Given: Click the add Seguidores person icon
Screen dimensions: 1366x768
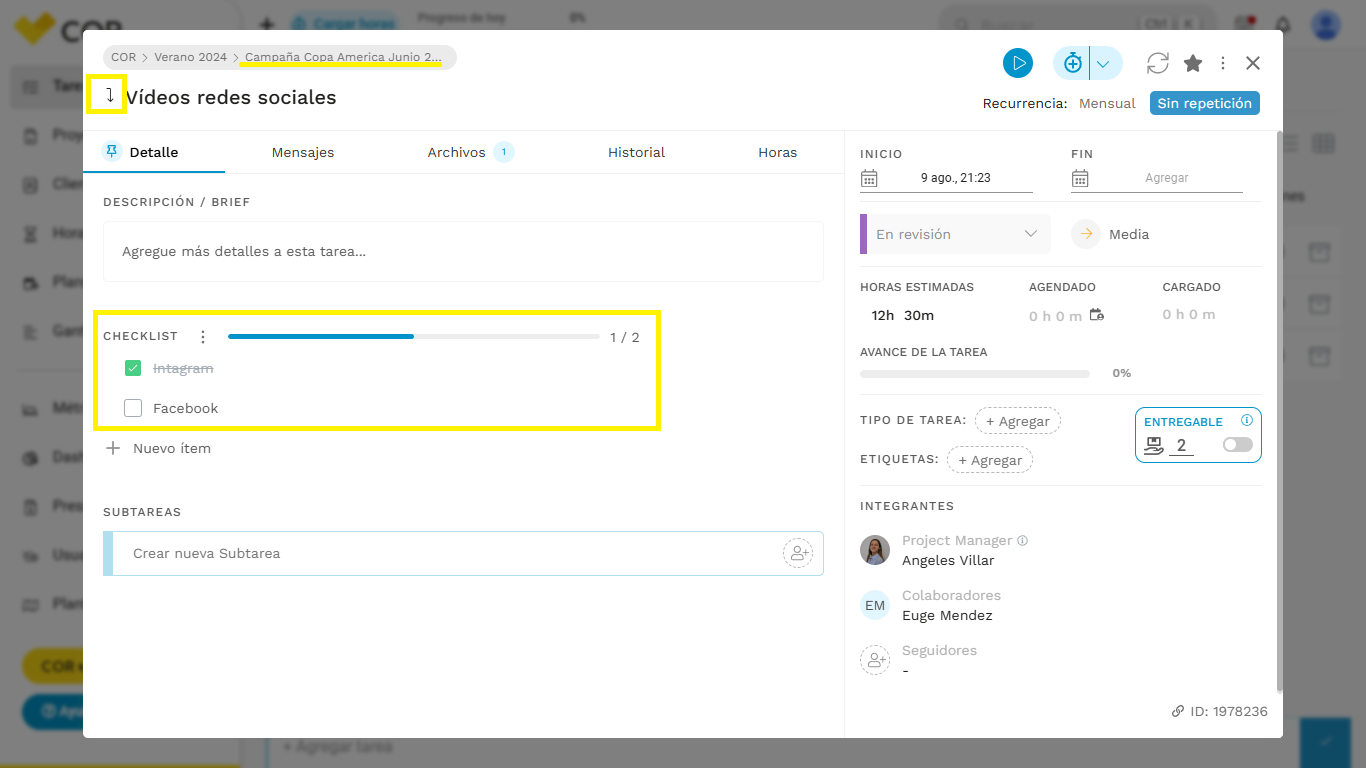Looking at the screenshot, I should point(875,660).
